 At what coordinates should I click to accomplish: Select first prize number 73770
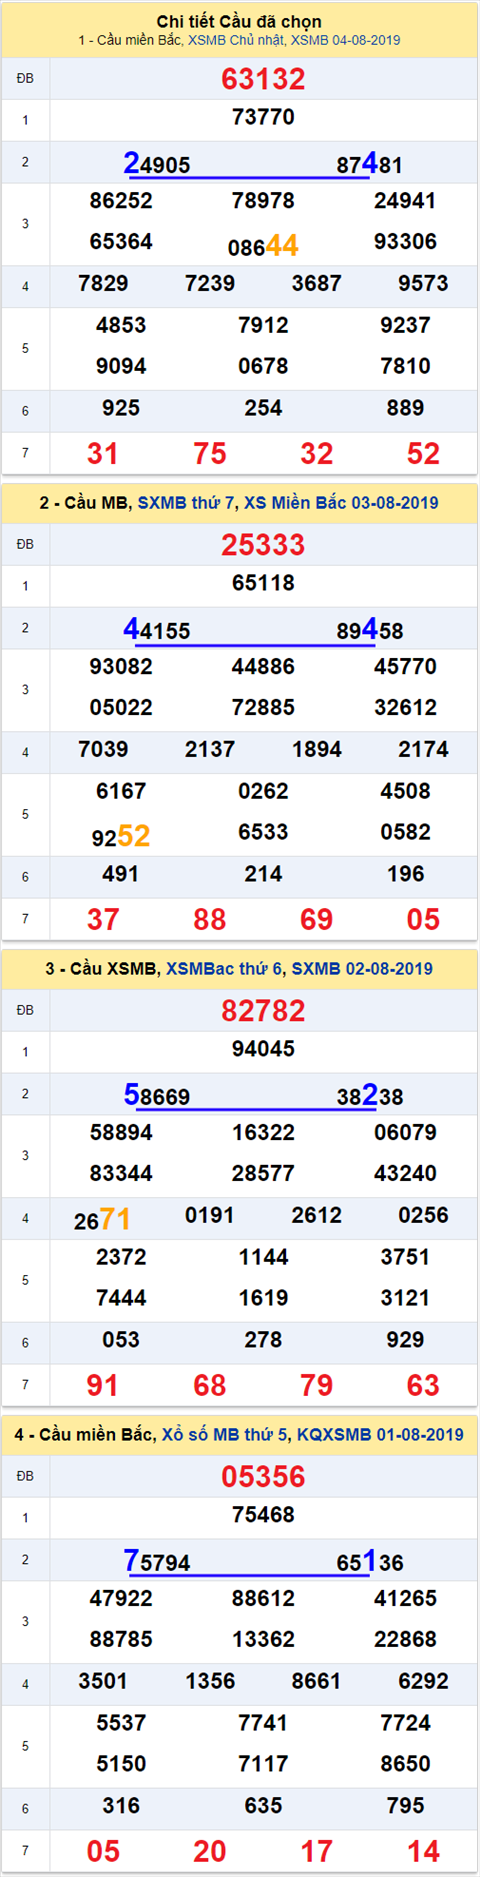click(263, 117)
